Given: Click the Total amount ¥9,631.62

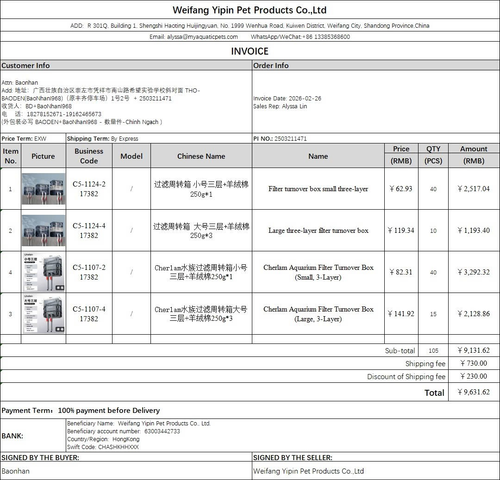Looking at the screenshot, I should (474, 392).
